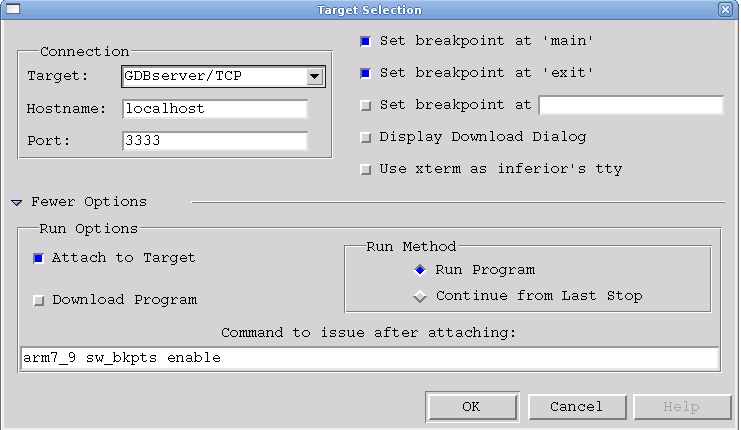Disable Set breakpoint at 'main'
741x430 pixels.
click(365, 42)
